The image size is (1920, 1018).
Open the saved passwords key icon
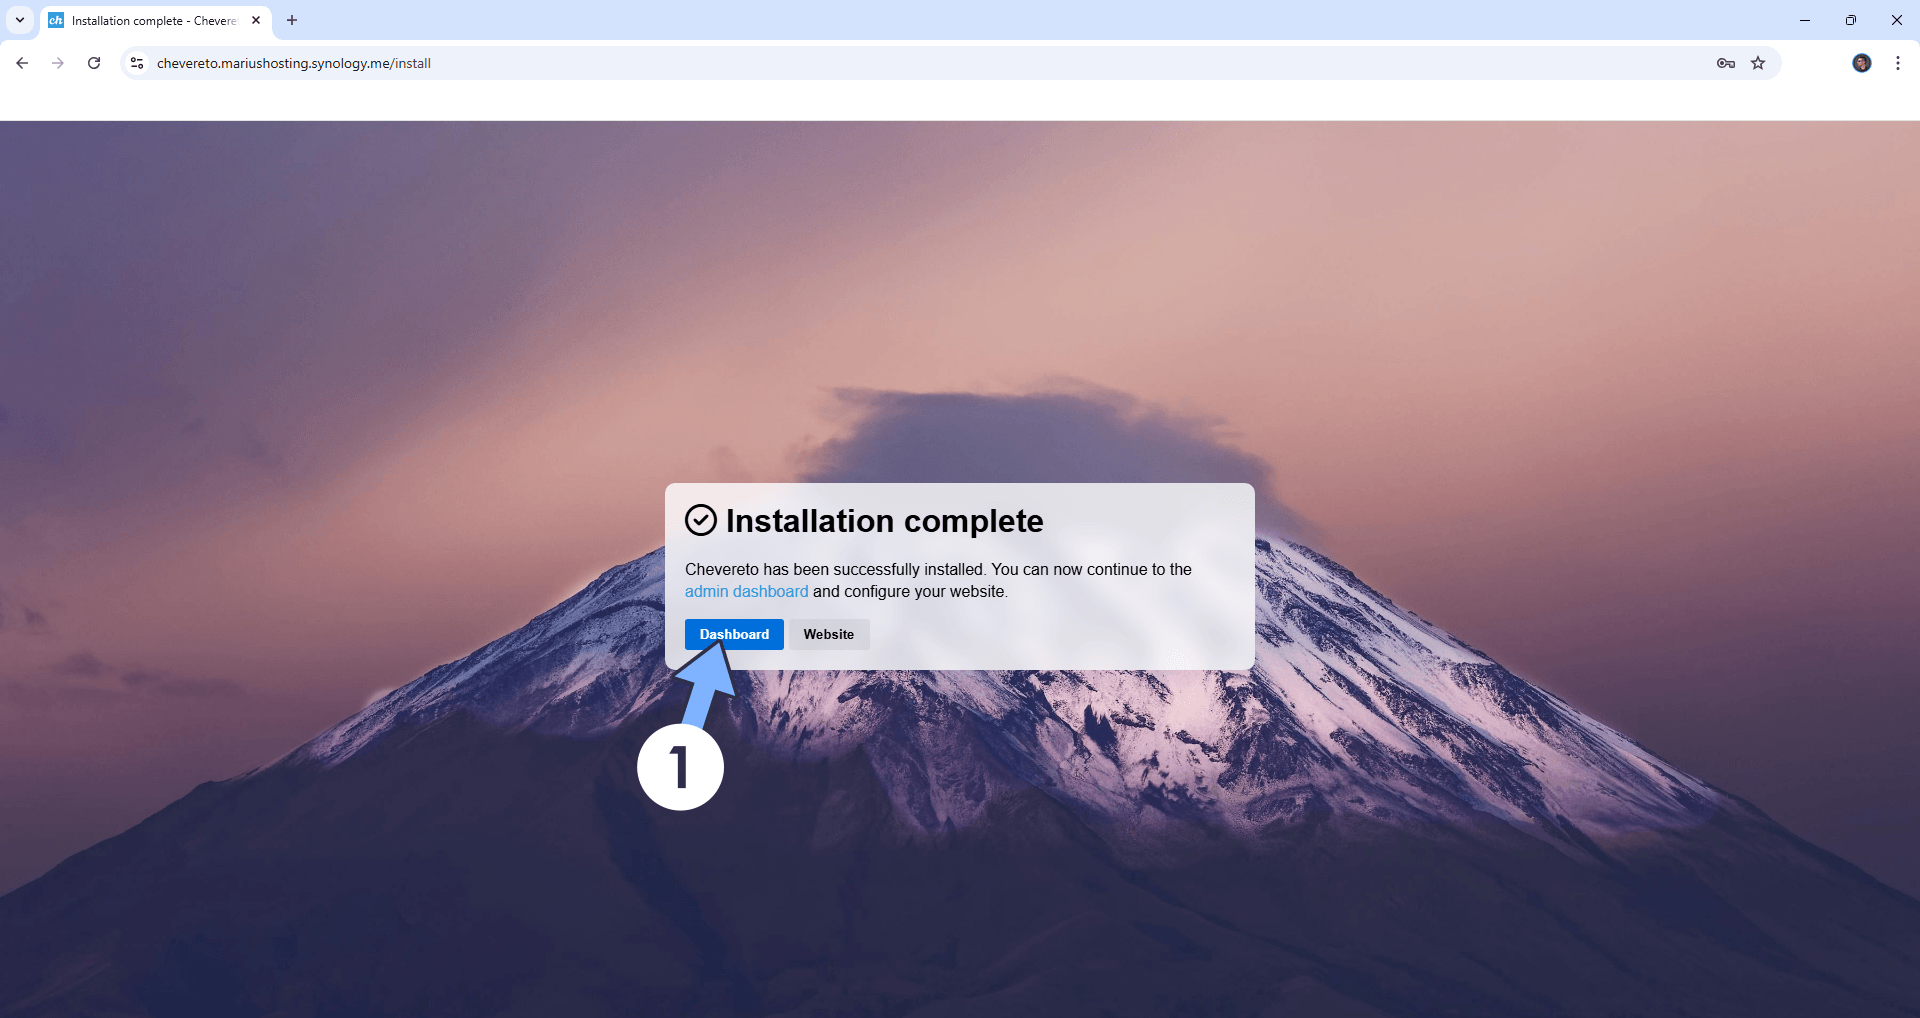1725,62
